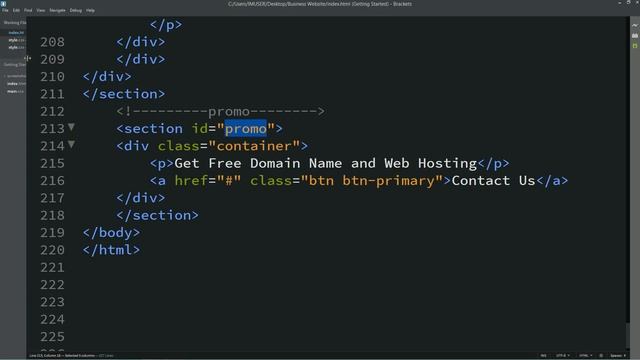
Task: Click the vertical scrollbar thumb of the editor
Action: [628, 336]
